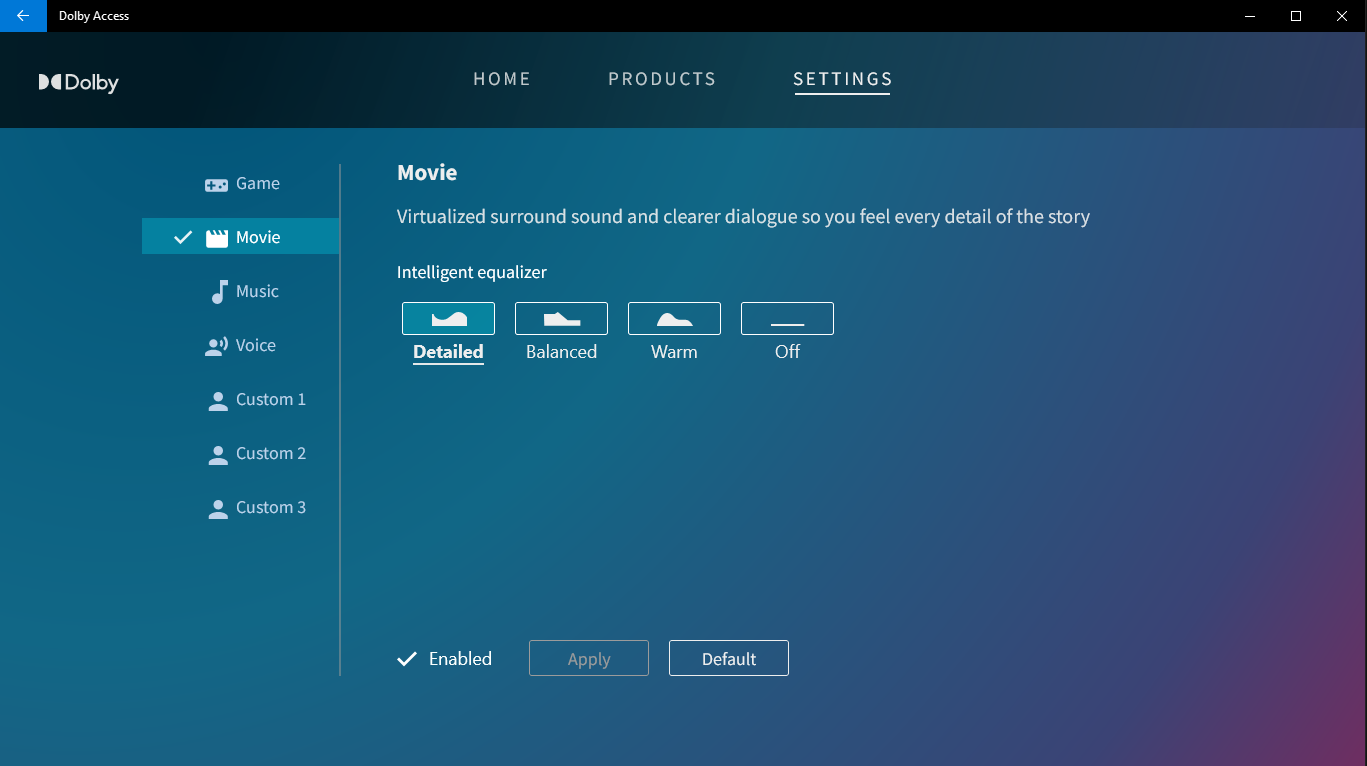1367x766 pixels.
Task: Open the Custom 3 person icon
Action: (x=217, y=508)
